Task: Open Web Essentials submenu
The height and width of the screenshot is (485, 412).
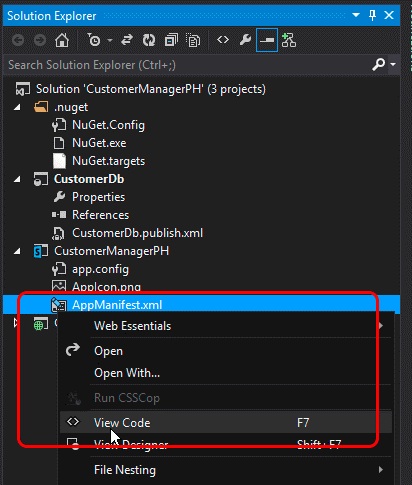Action: (225, 326)
